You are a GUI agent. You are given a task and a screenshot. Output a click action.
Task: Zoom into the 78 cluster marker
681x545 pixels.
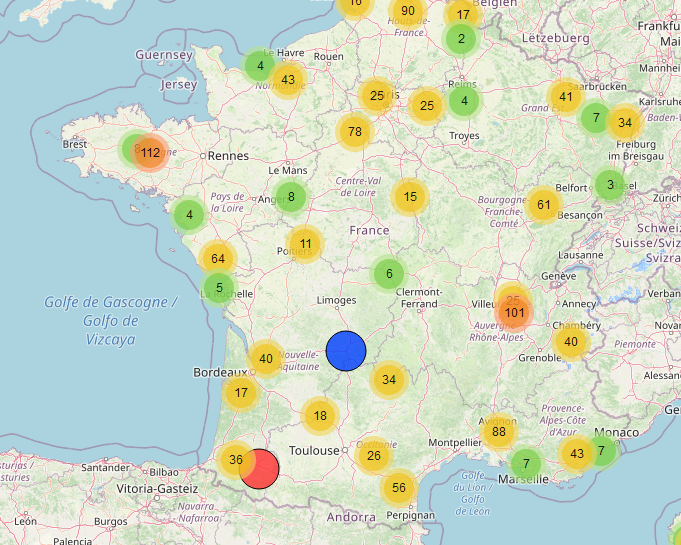[354, 131]
